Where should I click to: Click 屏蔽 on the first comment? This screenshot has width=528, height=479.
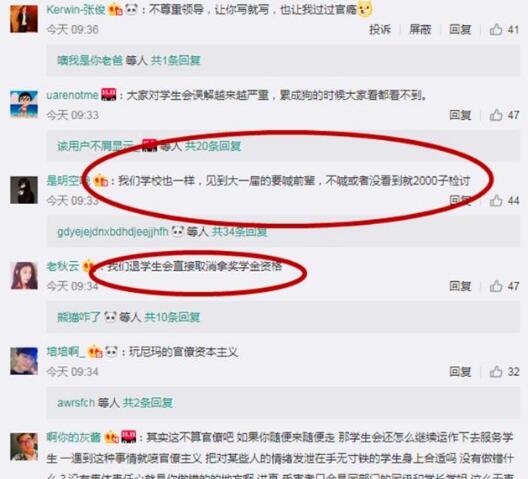point(420,29)
